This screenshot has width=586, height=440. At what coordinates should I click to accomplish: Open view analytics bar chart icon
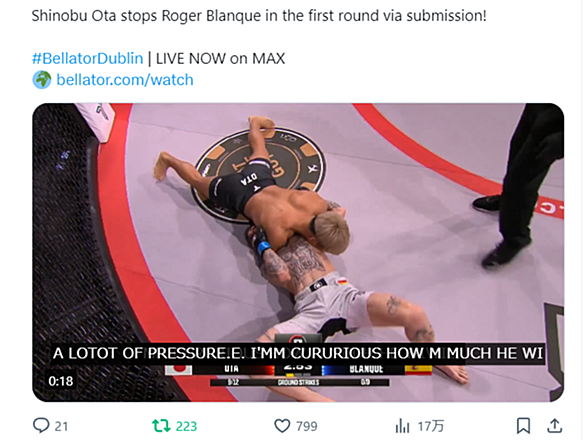tap(402, 426)
